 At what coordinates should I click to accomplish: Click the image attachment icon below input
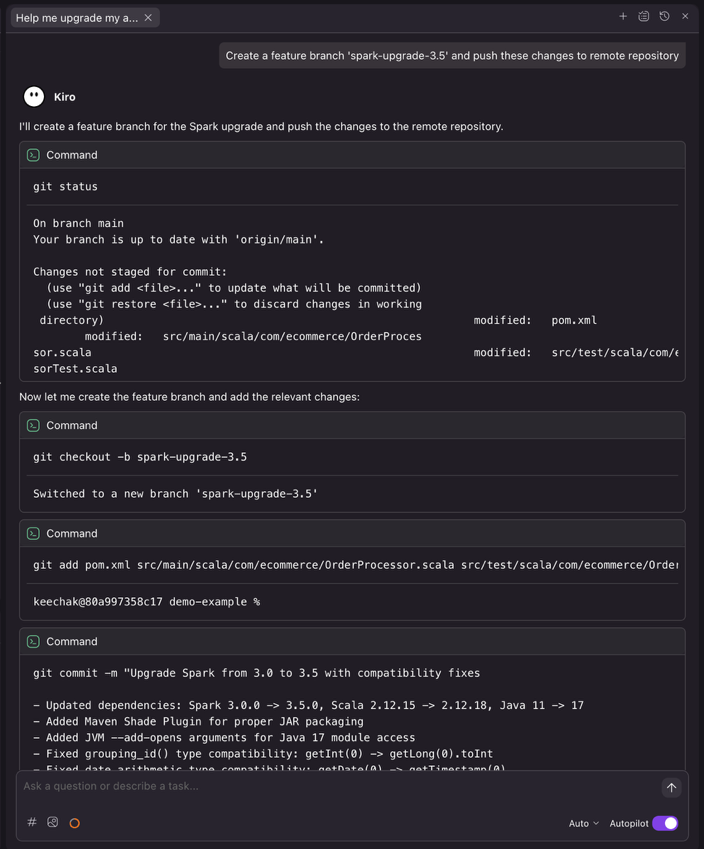tap(53, 822)
